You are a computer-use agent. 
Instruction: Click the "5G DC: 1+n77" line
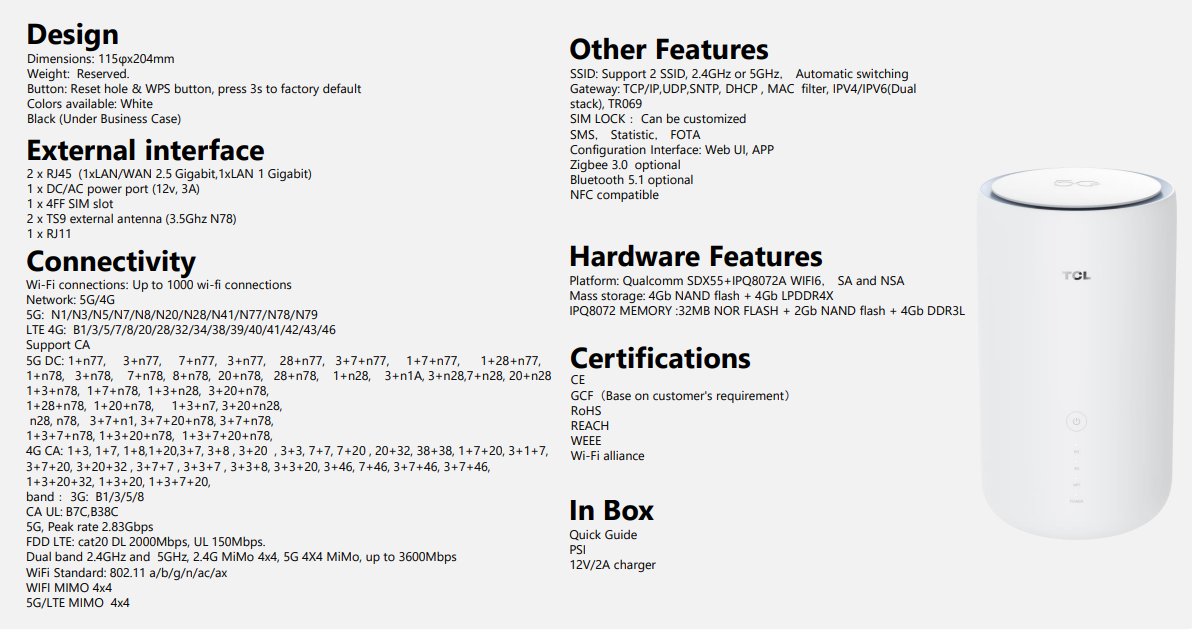(x=284, y=360)
